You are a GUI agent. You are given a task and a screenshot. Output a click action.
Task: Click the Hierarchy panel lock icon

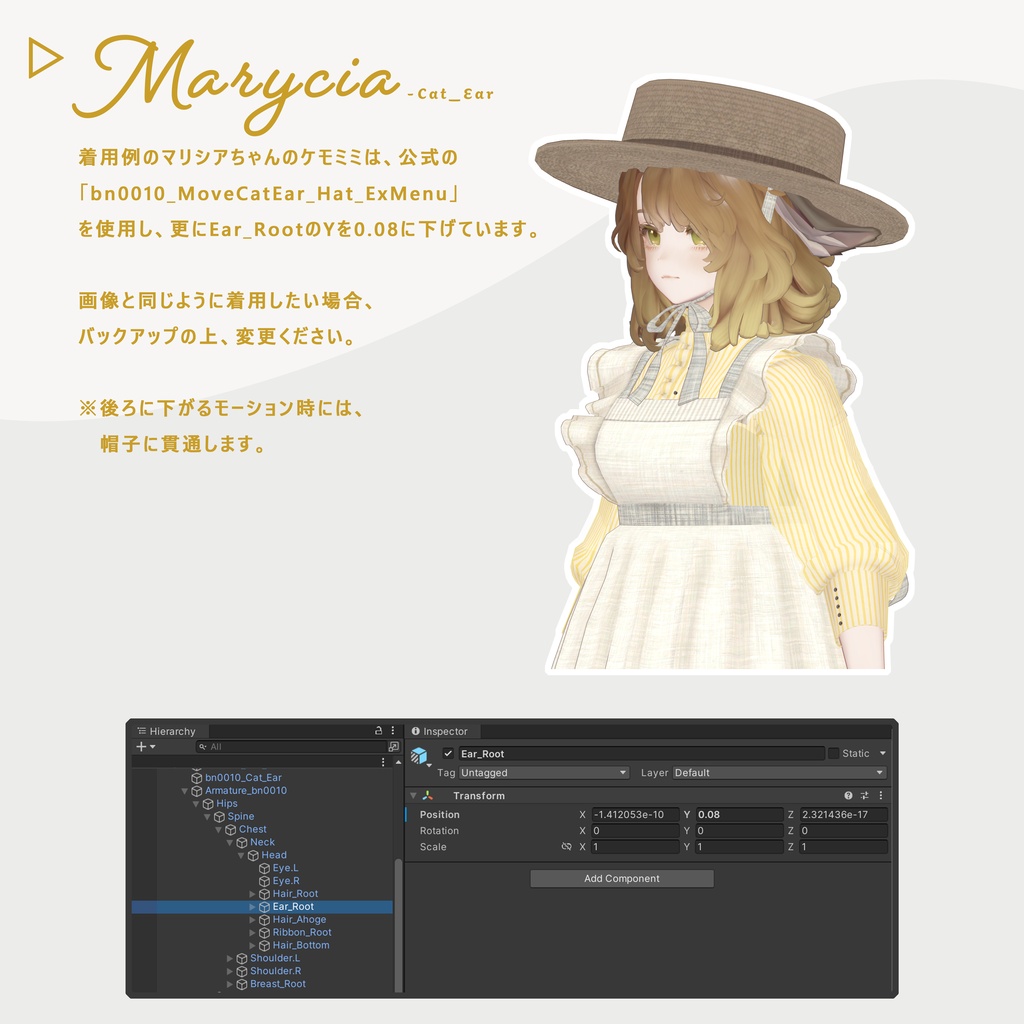pyautogui.click(x=378, y=730)
